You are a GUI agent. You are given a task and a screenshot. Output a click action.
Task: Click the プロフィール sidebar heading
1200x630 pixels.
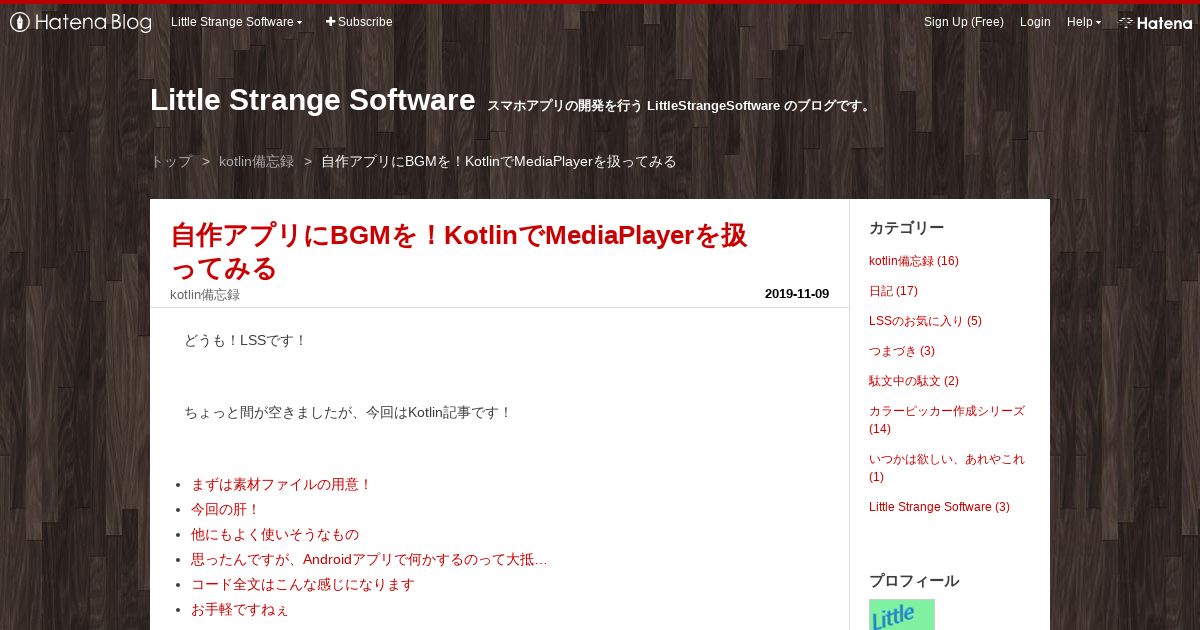pyautogui.click(x=914, y=581)
